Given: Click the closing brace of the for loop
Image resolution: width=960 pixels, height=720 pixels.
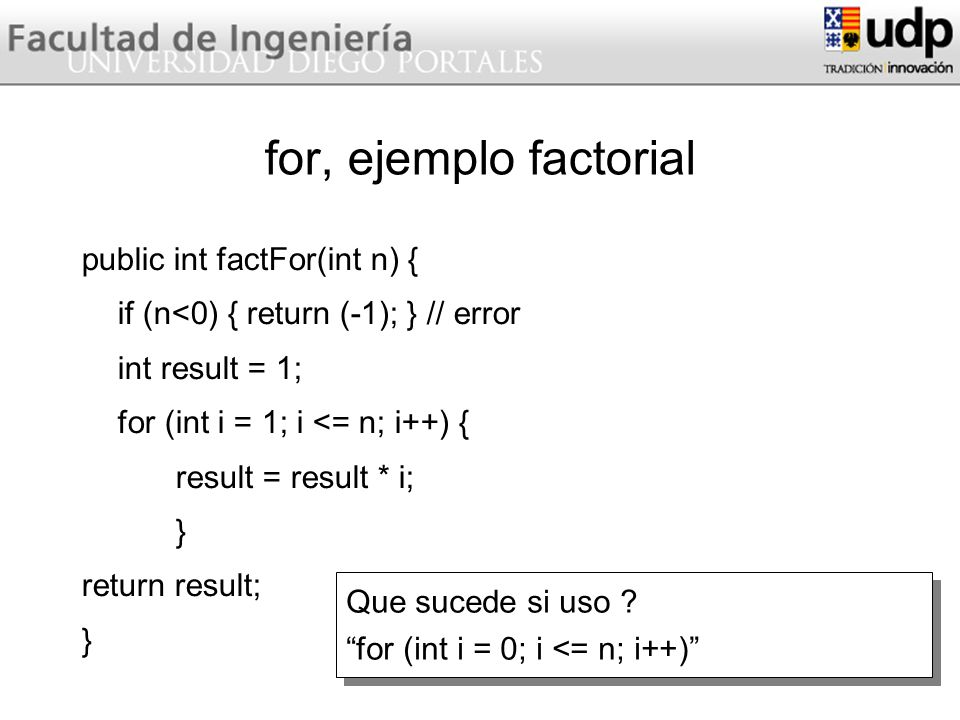Looking at the screenshot, I should [181, 533].
